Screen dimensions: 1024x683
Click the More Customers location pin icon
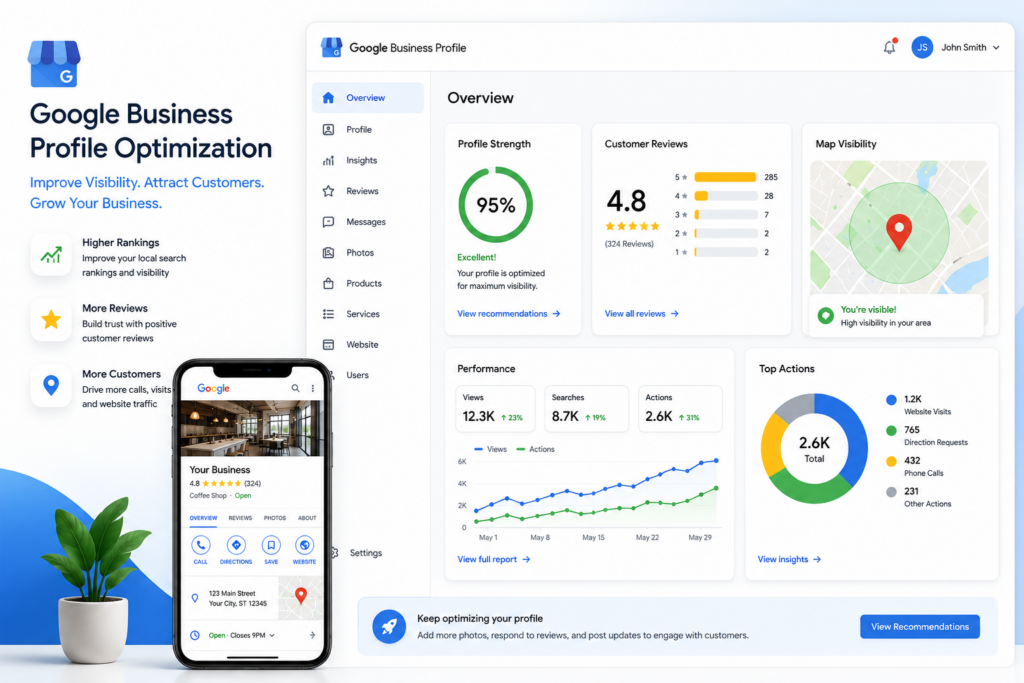click(x=51, y=385)
